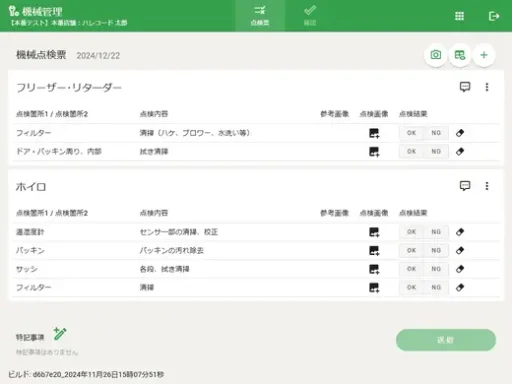Click the 機械管理 app logo icon

click(x=13, y=11)
